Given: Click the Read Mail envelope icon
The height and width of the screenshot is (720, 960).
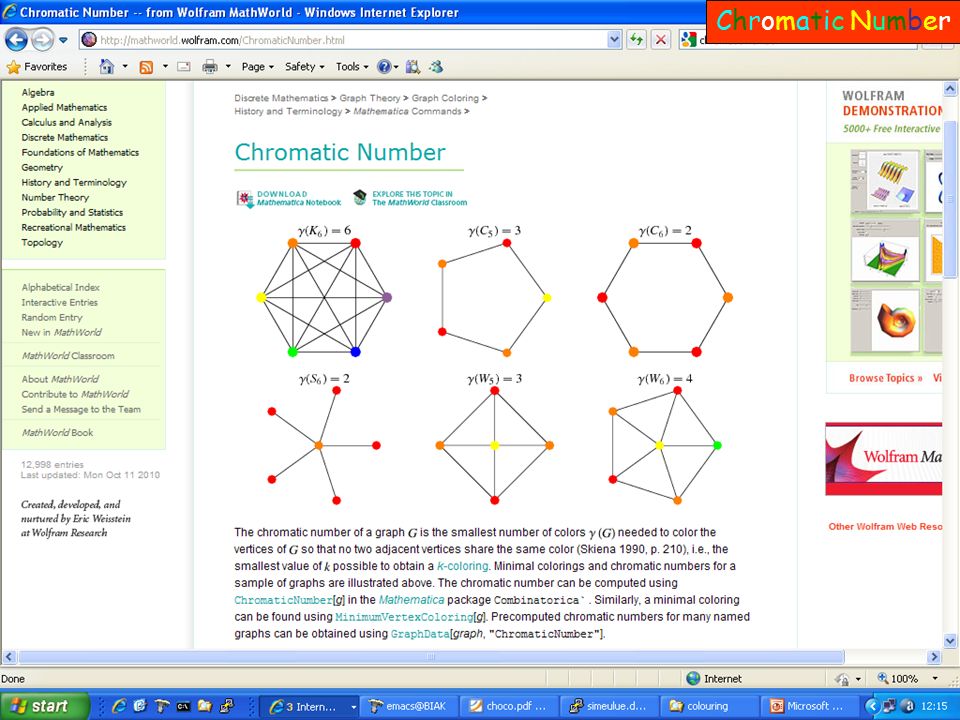Looking at the screenshot, I should [184, 67].
